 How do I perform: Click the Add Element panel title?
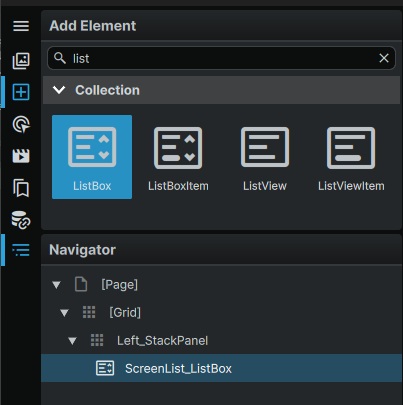93,26
